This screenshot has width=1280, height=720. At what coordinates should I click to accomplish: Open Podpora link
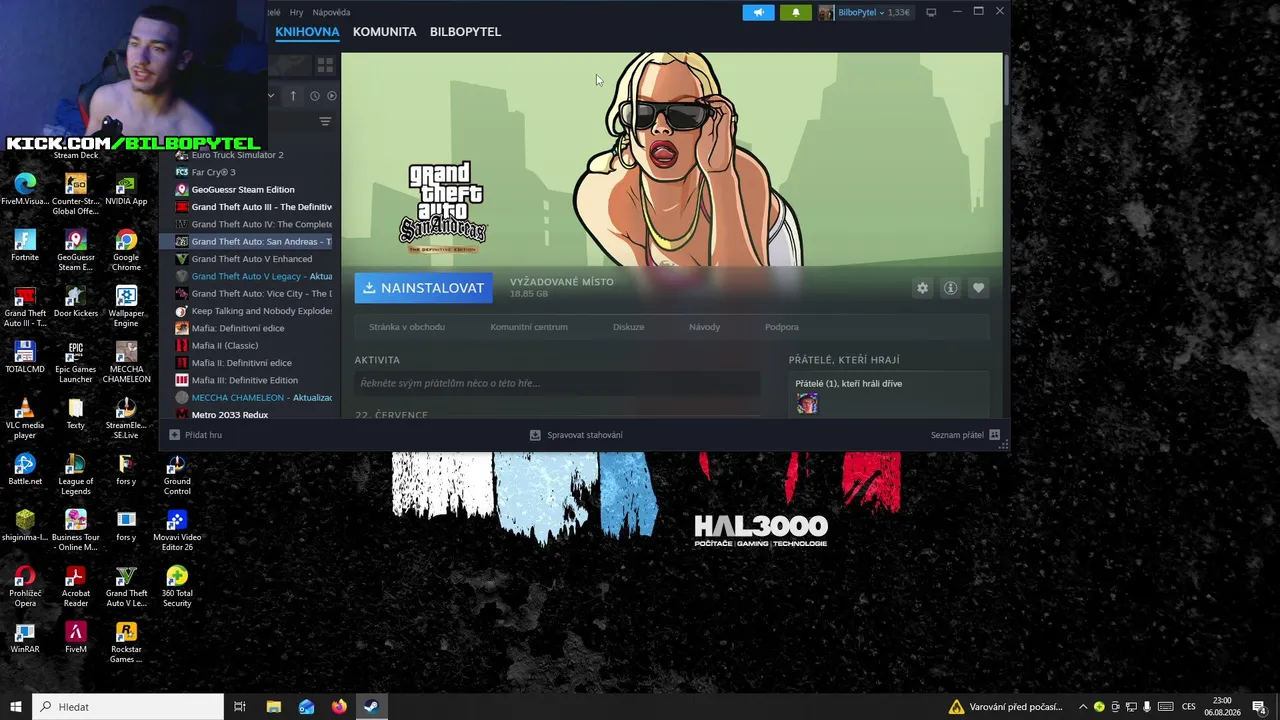coord(782,327)
